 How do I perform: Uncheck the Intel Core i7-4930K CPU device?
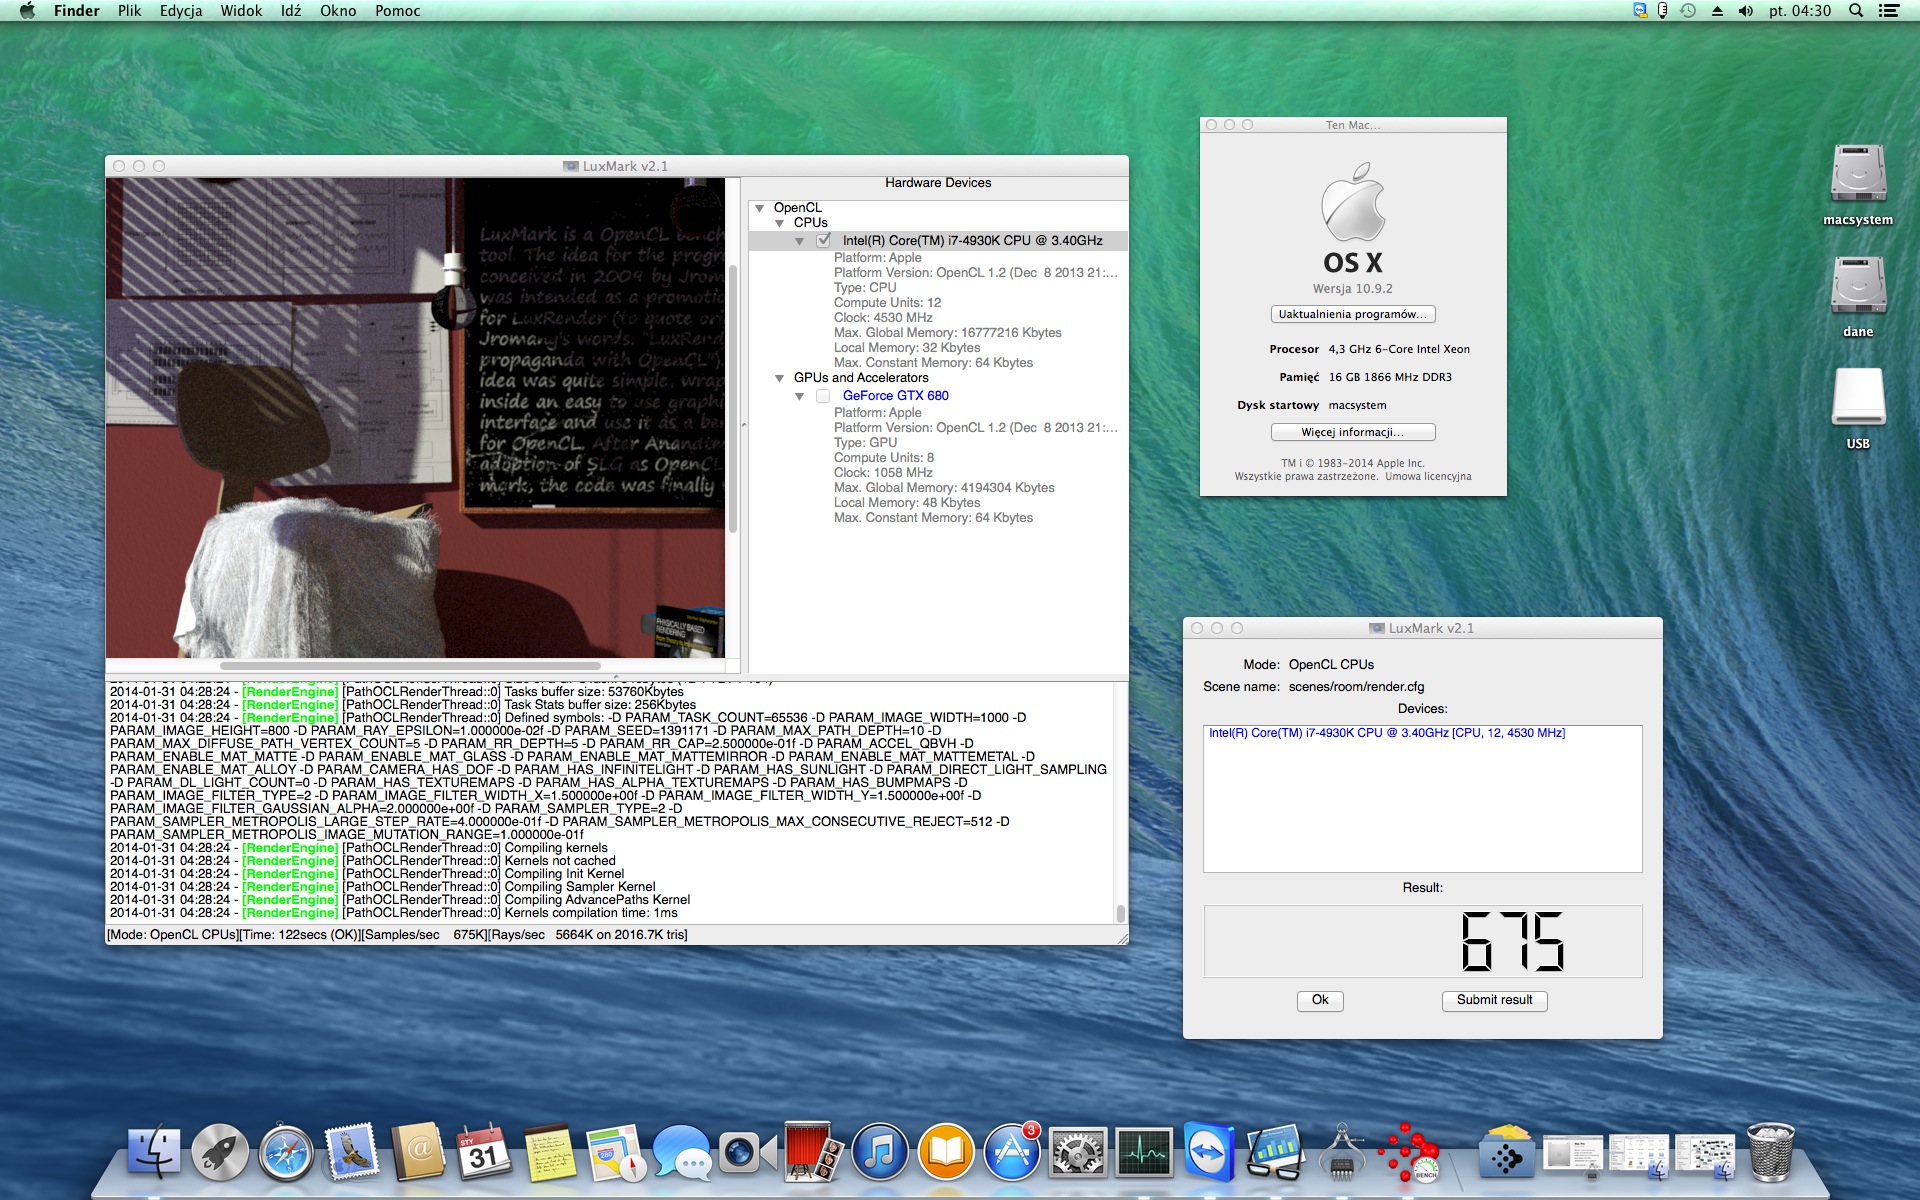[824, 240]
